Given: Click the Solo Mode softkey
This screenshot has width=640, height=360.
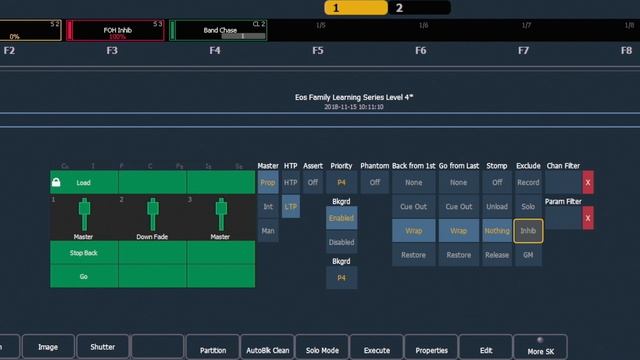Looking at the screenshot, I should coord(322,348).
